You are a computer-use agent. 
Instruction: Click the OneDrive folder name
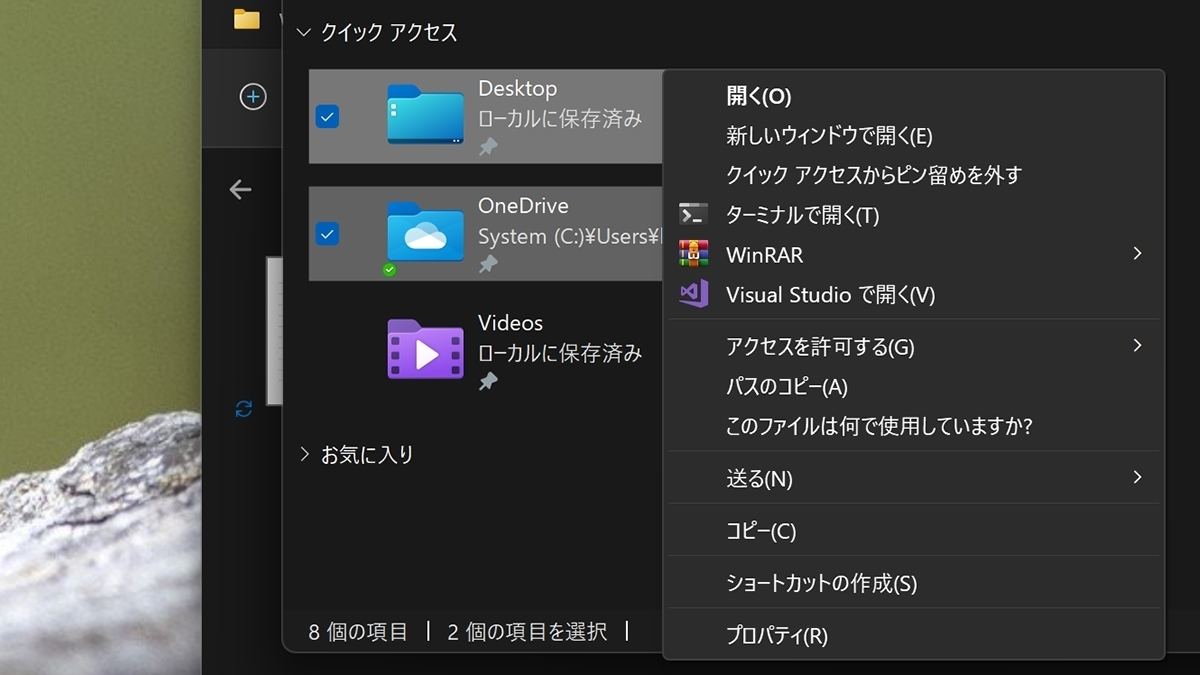[x=523, y=205]
